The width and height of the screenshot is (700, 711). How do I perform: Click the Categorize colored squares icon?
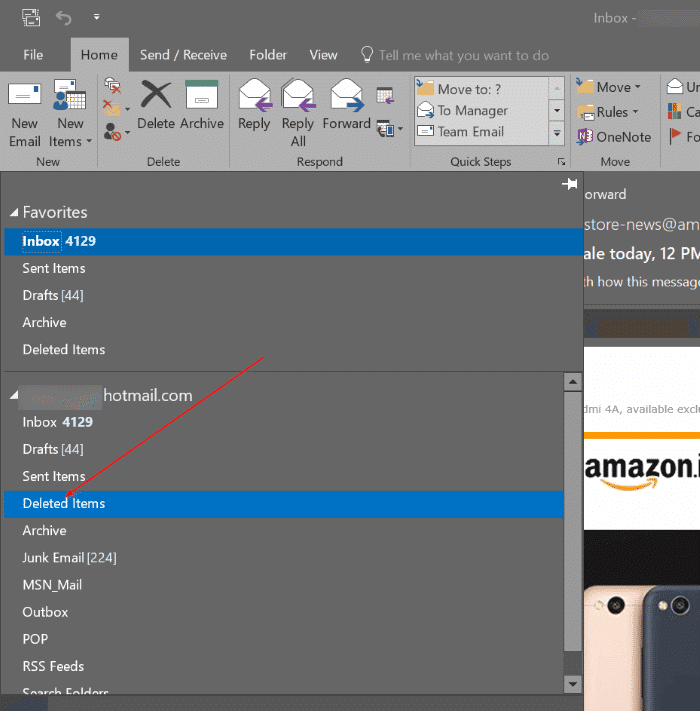coord(675,111)
